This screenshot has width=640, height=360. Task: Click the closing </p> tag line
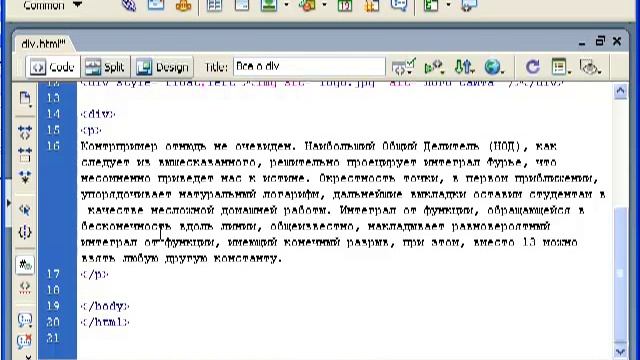point(95,274)
